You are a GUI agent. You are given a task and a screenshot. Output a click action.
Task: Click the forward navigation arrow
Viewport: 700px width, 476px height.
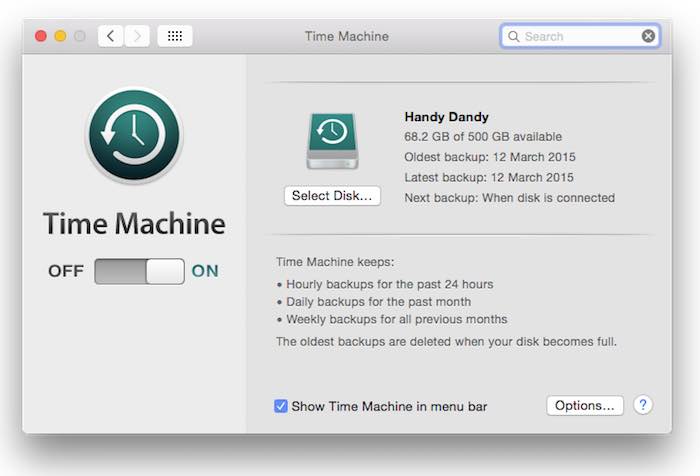pos(137,36)
